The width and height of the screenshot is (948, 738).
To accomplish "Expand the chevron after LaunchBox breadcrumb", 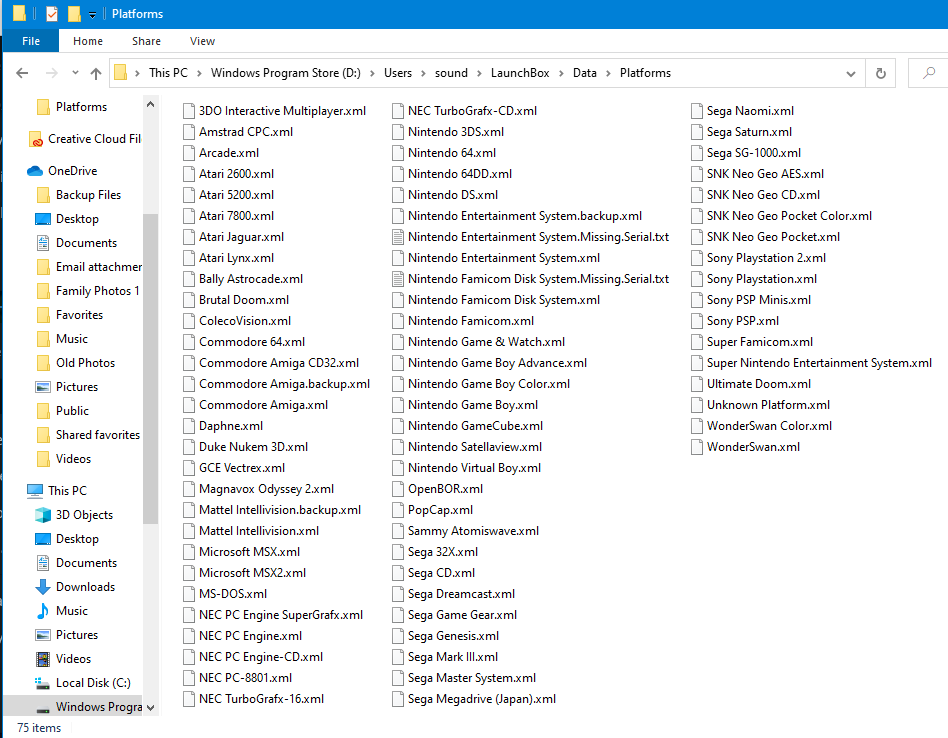I will (561, 73).
